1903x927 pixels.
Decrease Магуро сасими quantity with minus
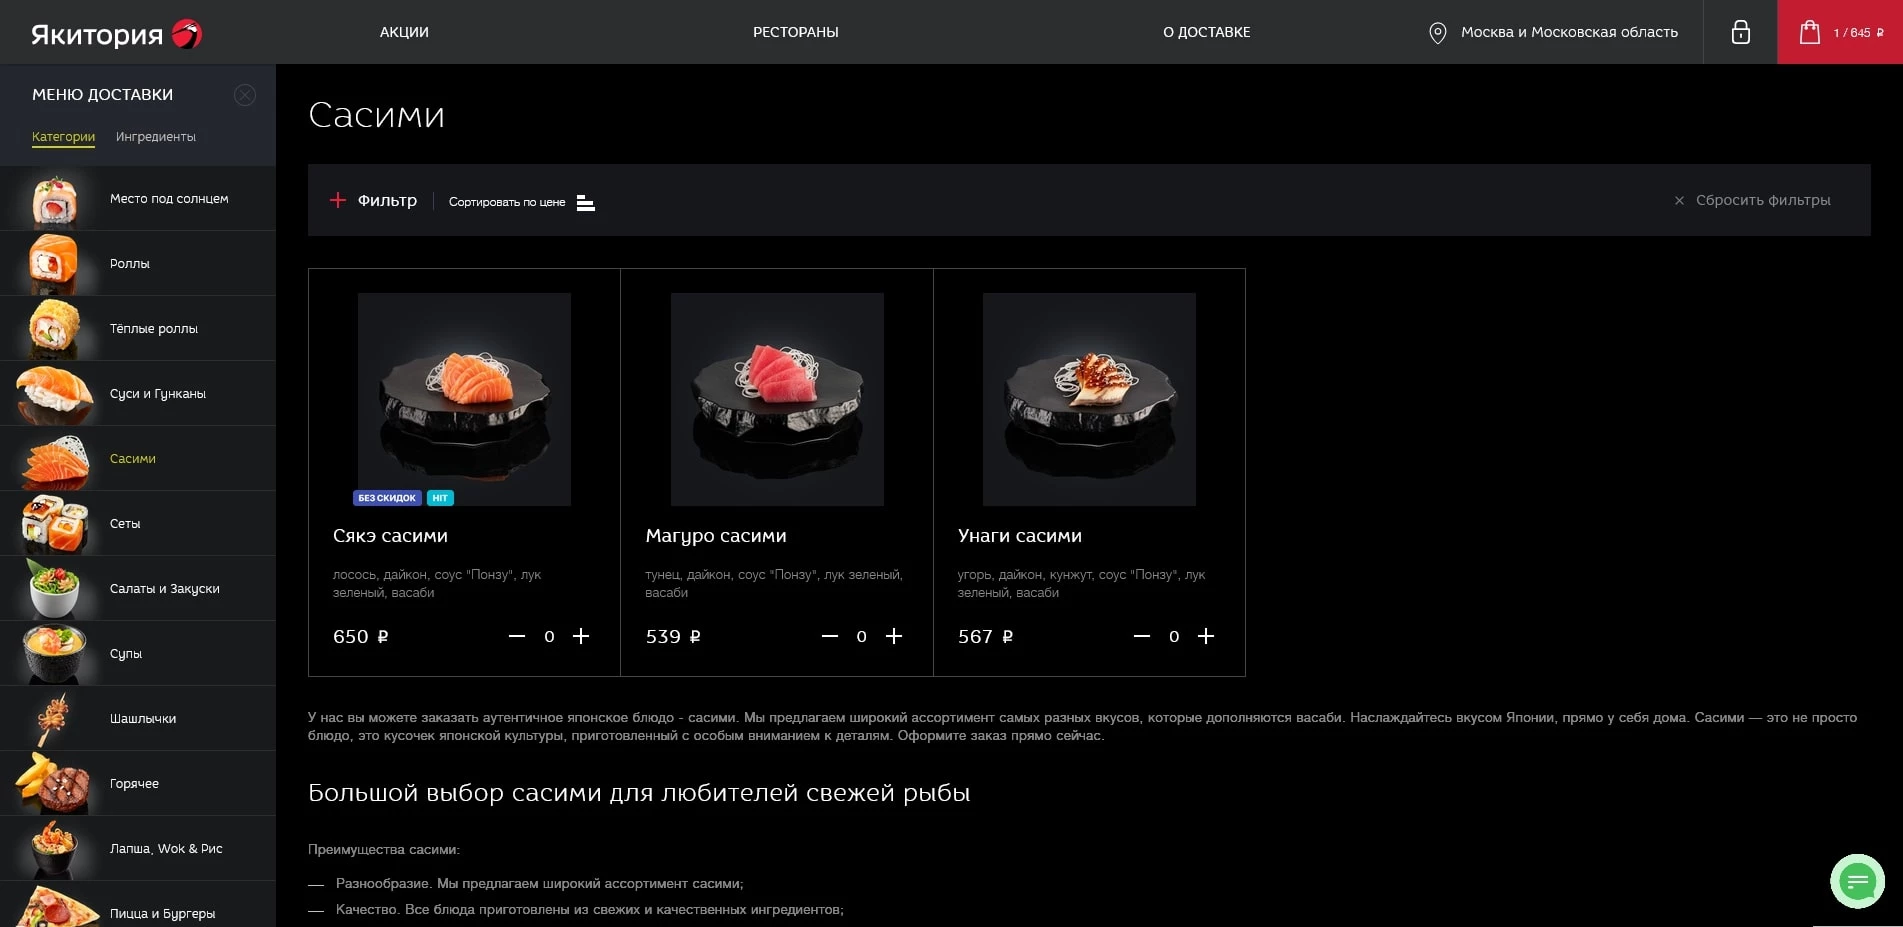(x=829, y=636)
